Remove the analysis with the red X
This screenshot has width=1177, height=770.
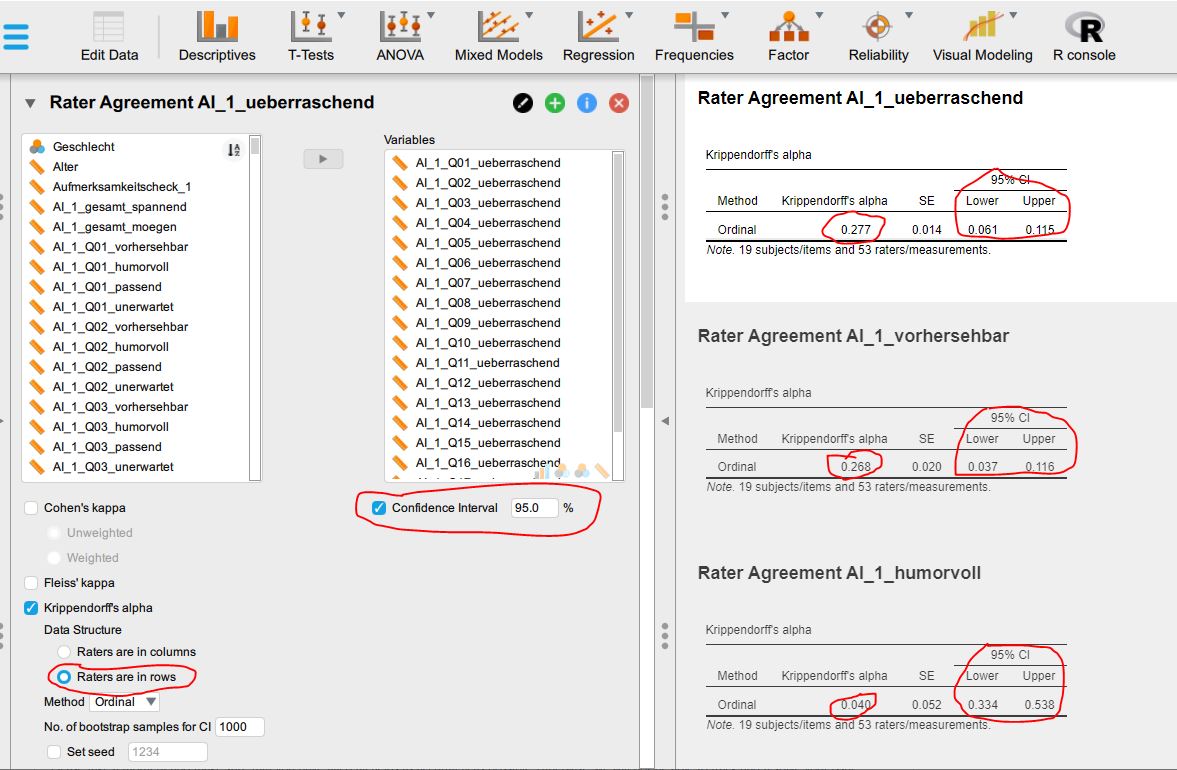point(618,103)
